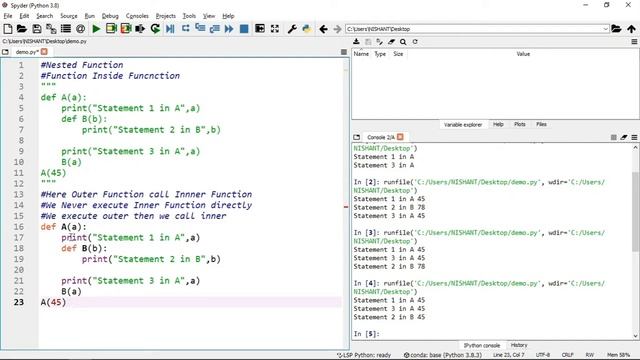Screen dimensions: 640x360
Task: Step over the current line in the debugger
Action: coord(185,29)
